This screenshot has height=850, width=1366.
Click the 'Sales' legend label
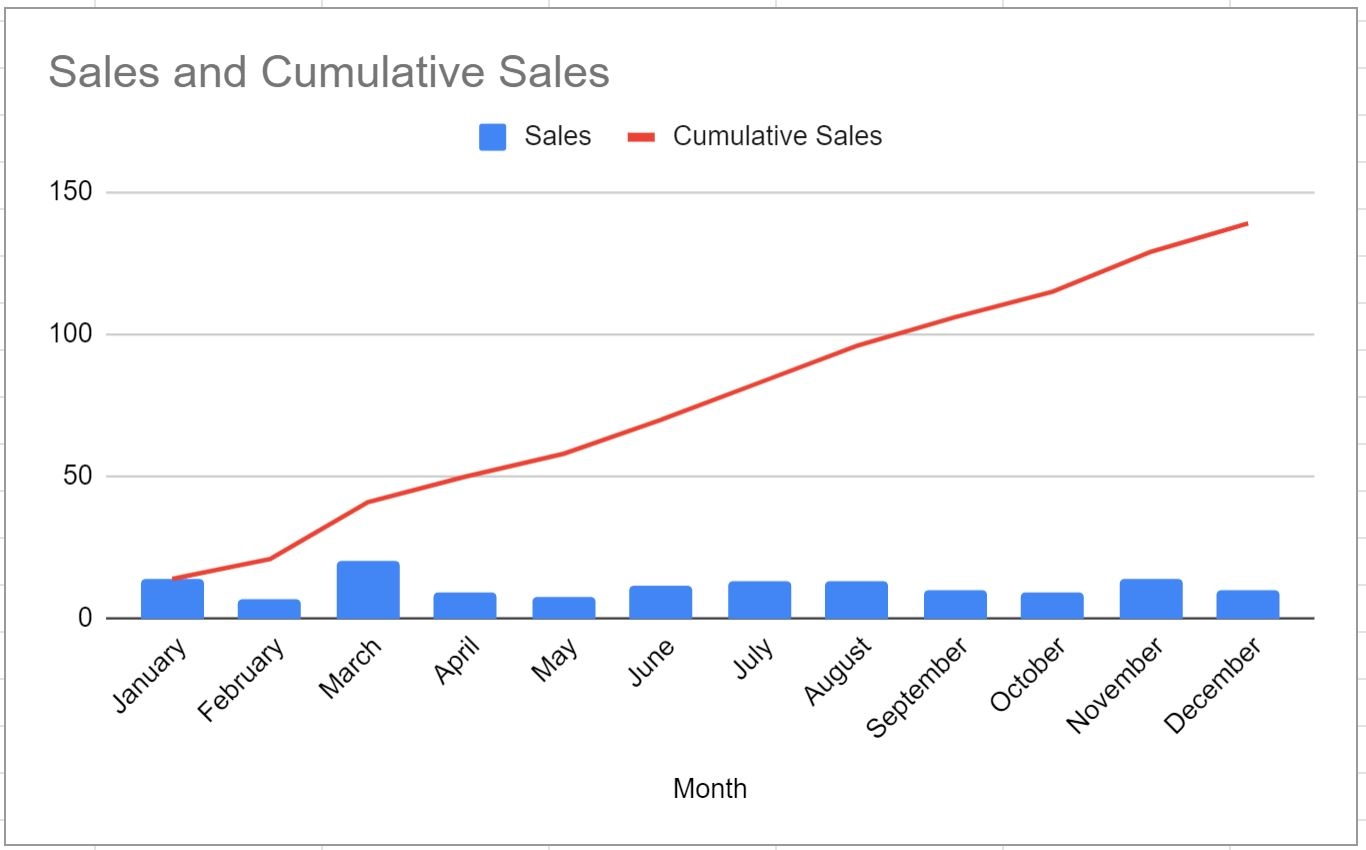(557, 136)
